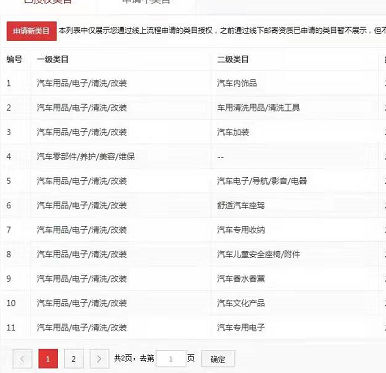Screen dimensions: 386x373
Task: Focus the page number input field
Action: (171, 359)
